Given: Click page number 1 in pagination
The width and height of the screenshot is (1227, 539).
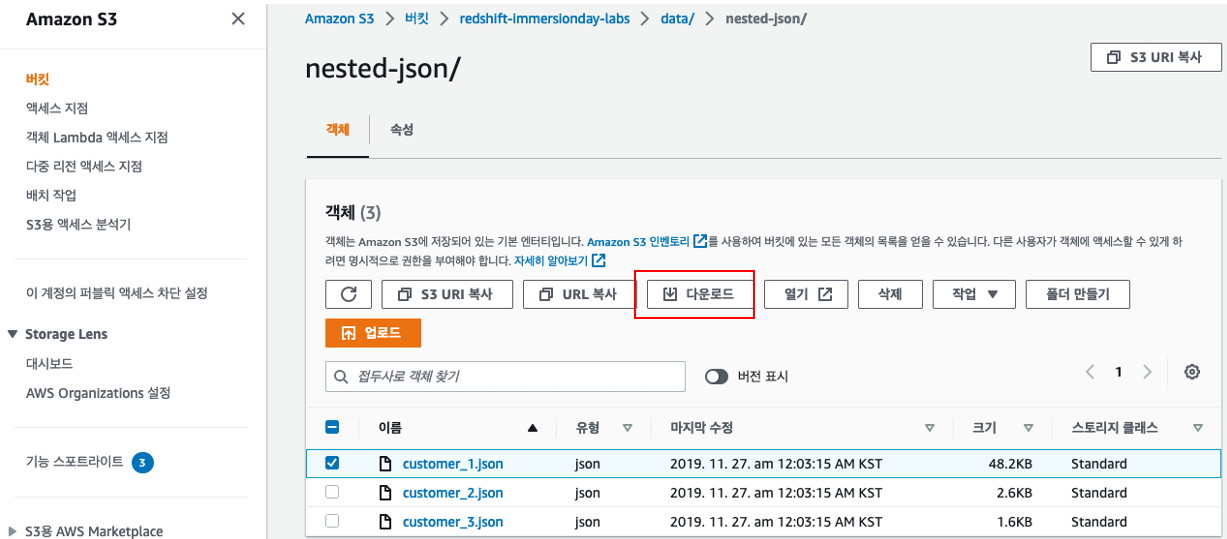Looking at the screenshot, I should point(1118,372).
